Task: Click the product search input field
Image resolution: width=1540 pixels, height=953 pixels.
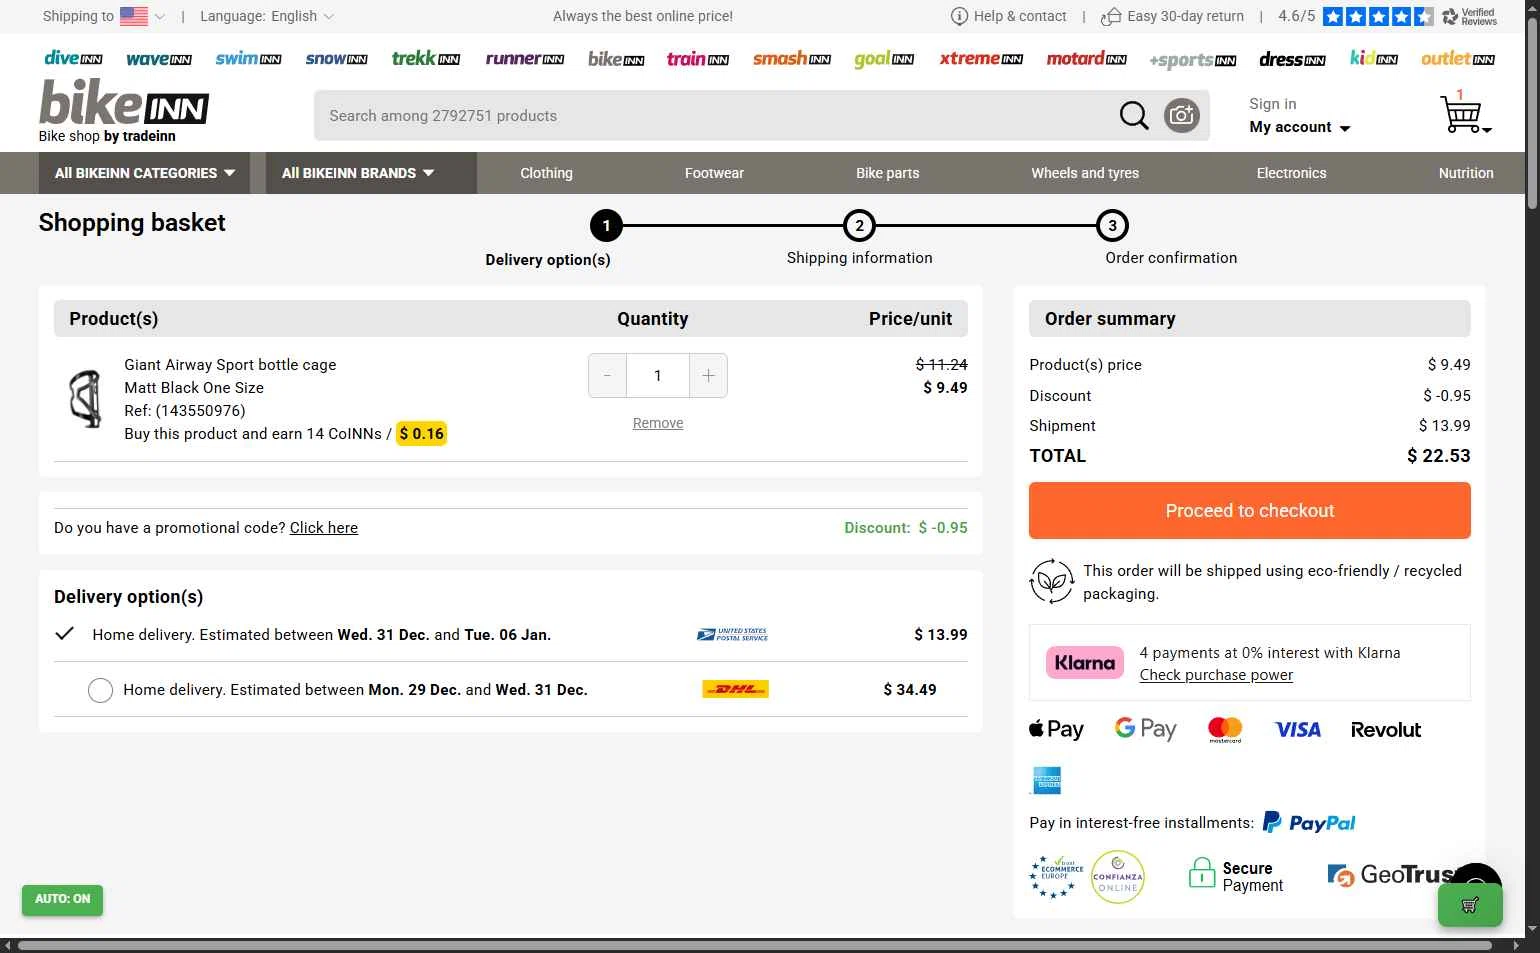Action: [715, 116]
